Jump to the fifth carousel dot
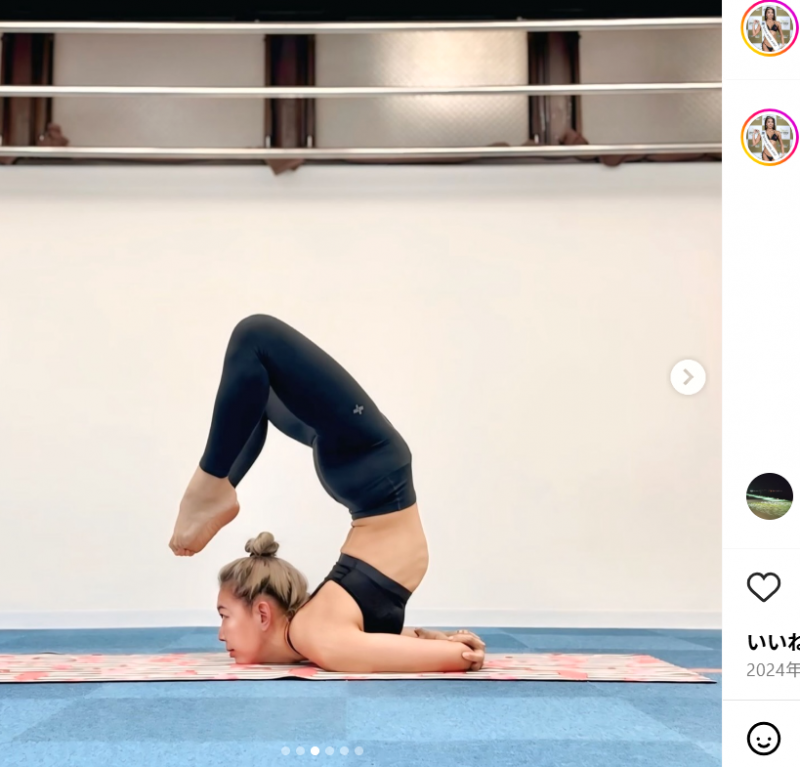Screen dimensions: 800x767 point(344,751)
